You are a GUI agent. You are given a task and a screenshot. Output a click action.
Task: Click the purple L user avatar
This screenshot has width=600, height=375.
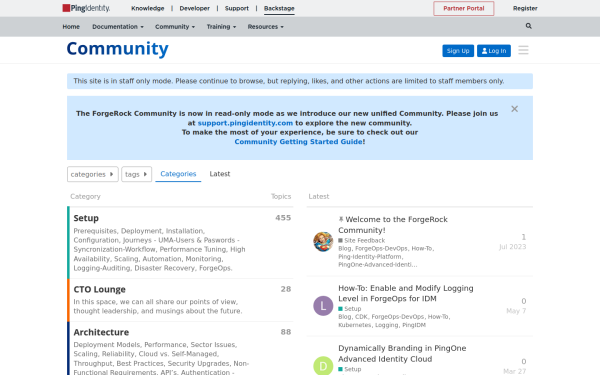pyautogui.click(x=323, y=306)
